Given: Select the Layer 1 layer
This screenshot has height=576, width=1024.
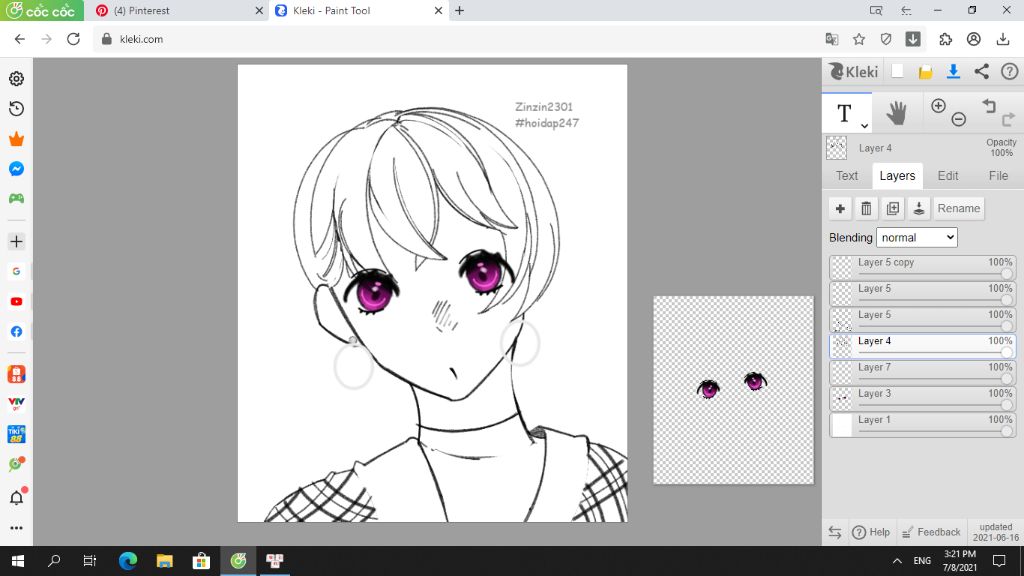Looking at the screenshot, I should (x=923, y=424).
